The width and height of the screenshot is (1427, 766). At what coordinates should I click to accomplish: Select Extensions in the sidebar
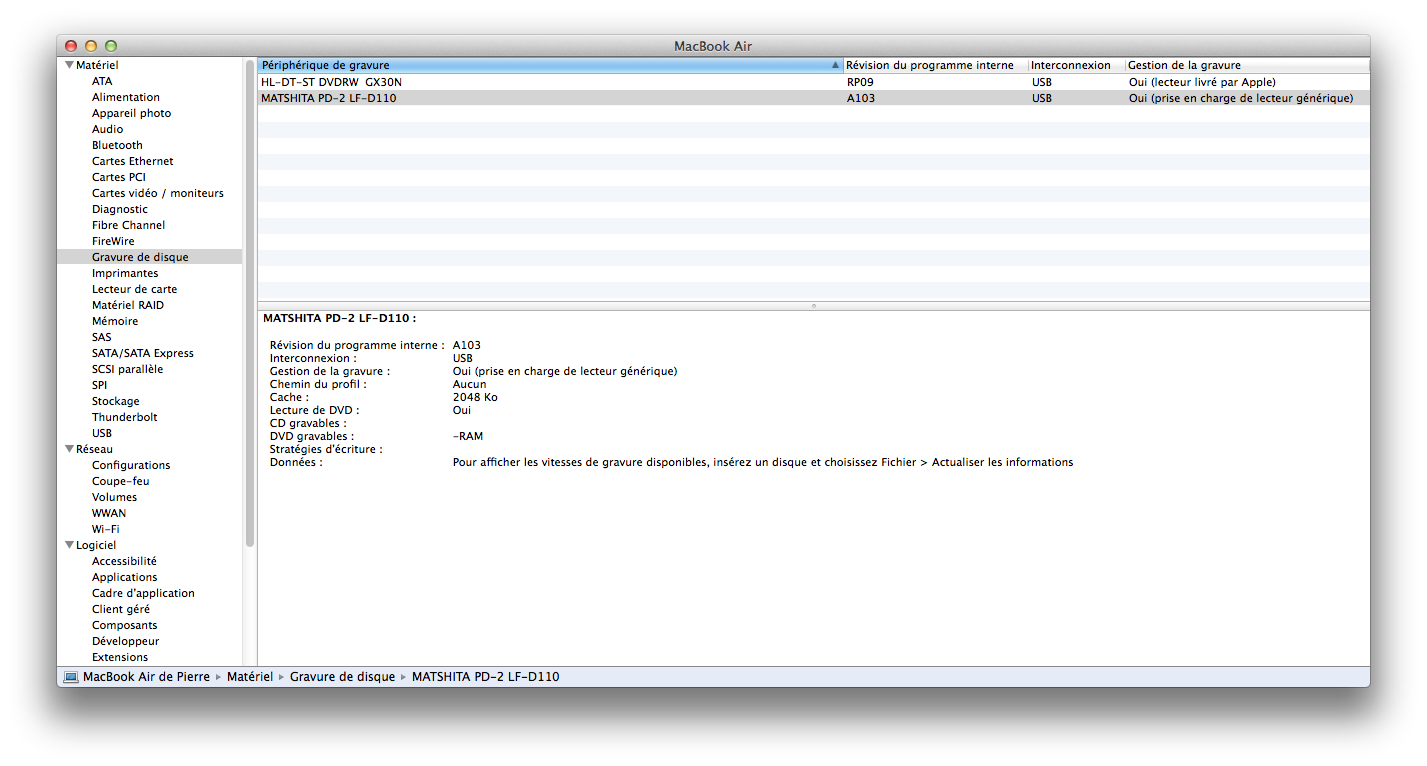pyautogui.click(x=120, y=657)
